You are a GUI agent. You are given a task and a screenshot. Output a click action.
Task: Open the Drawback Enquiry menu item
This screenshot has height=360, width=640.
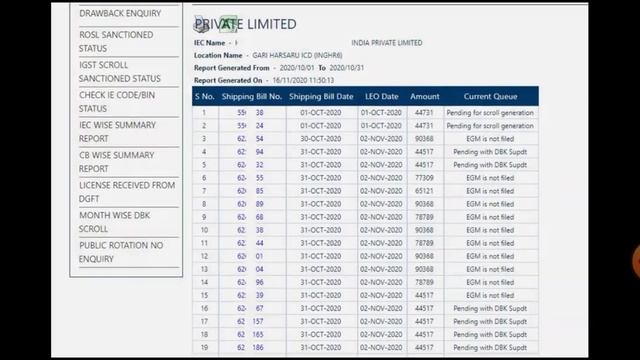tap(120, 13)
